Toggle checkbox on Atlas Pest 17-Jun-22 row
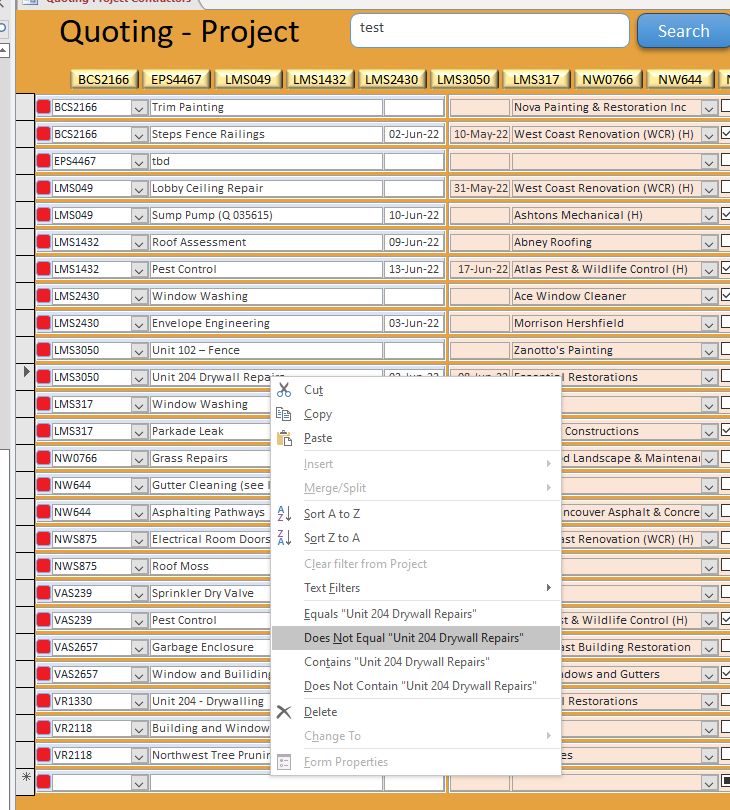730x810 pixels. [x=725, y=268]
